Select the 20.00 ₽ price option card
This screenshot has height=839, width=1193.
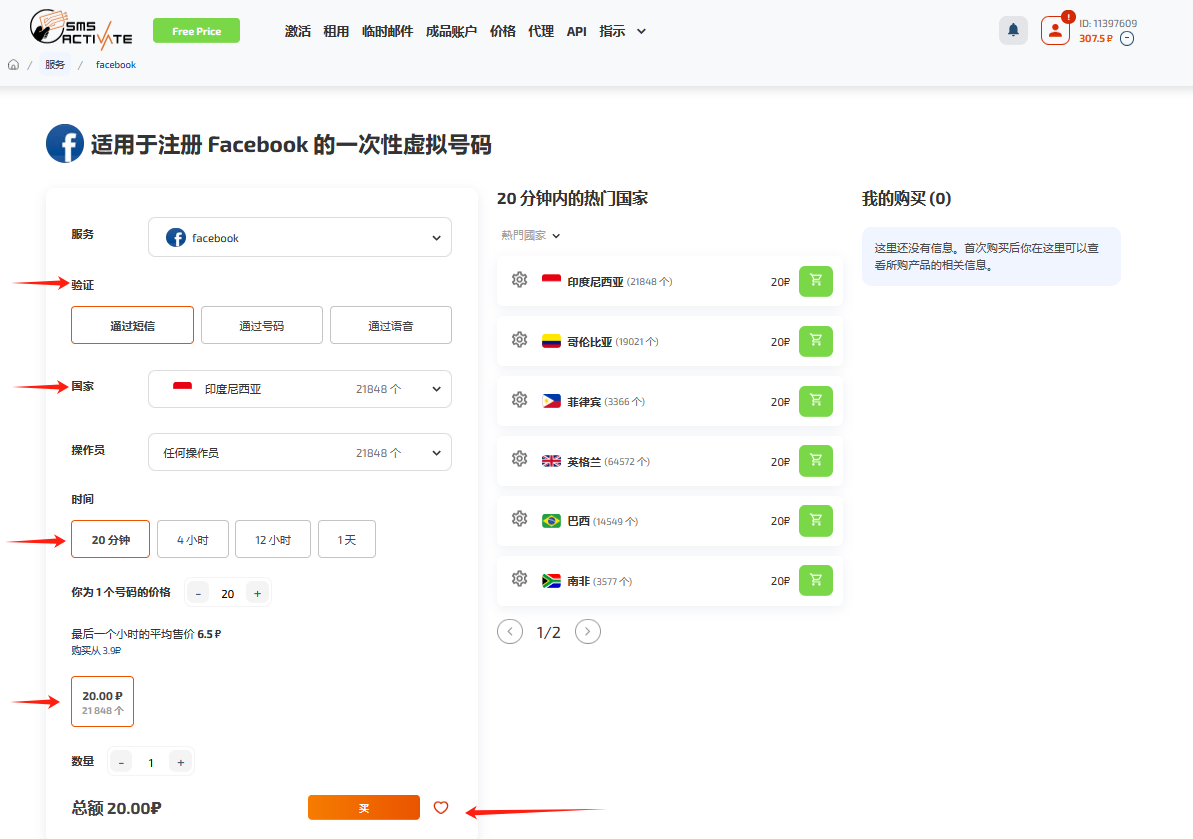click(x=103, y=701)
